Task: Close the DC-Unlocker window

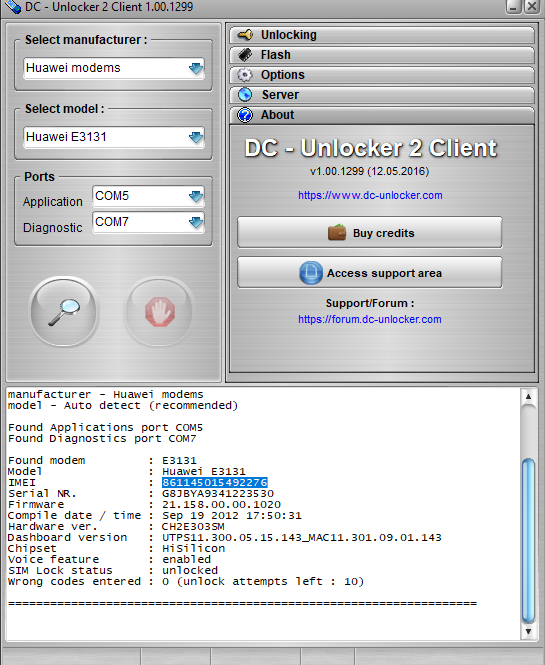Action: pyautogui.click(x=532, y=6)
